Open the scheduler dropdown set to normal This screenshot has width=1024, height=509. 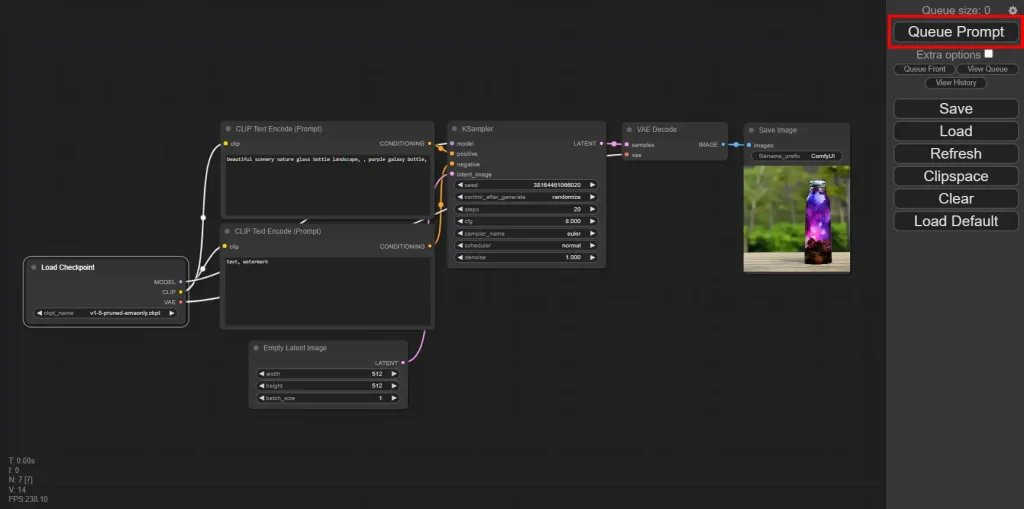526,245
